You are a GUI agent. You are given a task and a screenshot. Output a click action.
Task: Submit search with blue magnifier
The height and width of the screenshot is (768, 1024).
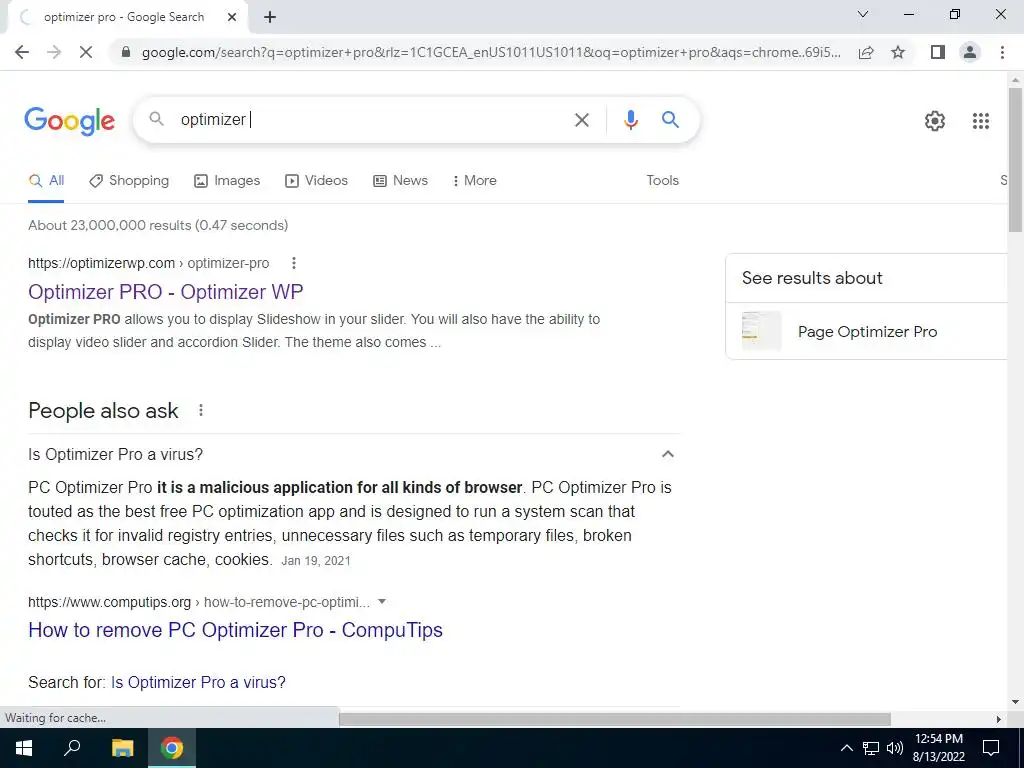point(670,119)
